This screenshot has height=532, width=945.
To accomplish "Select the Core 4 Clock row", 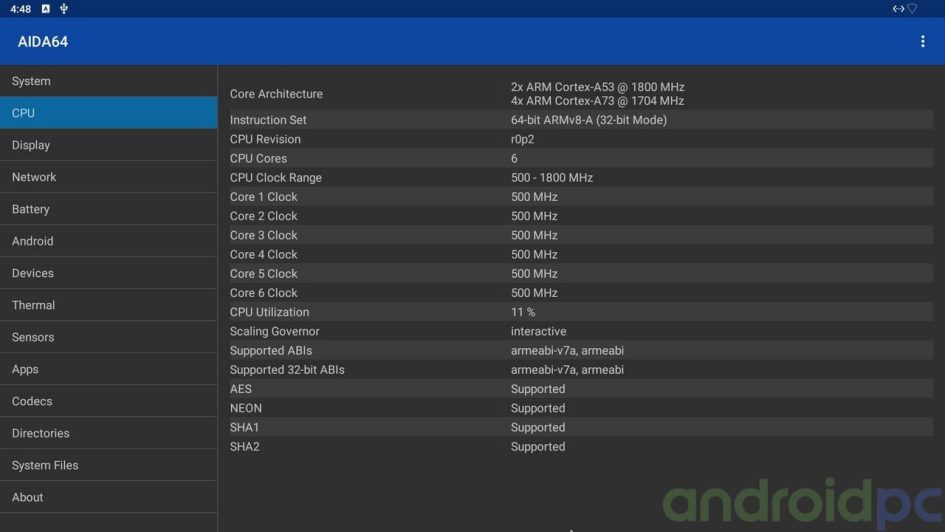I will pos(581,254).
